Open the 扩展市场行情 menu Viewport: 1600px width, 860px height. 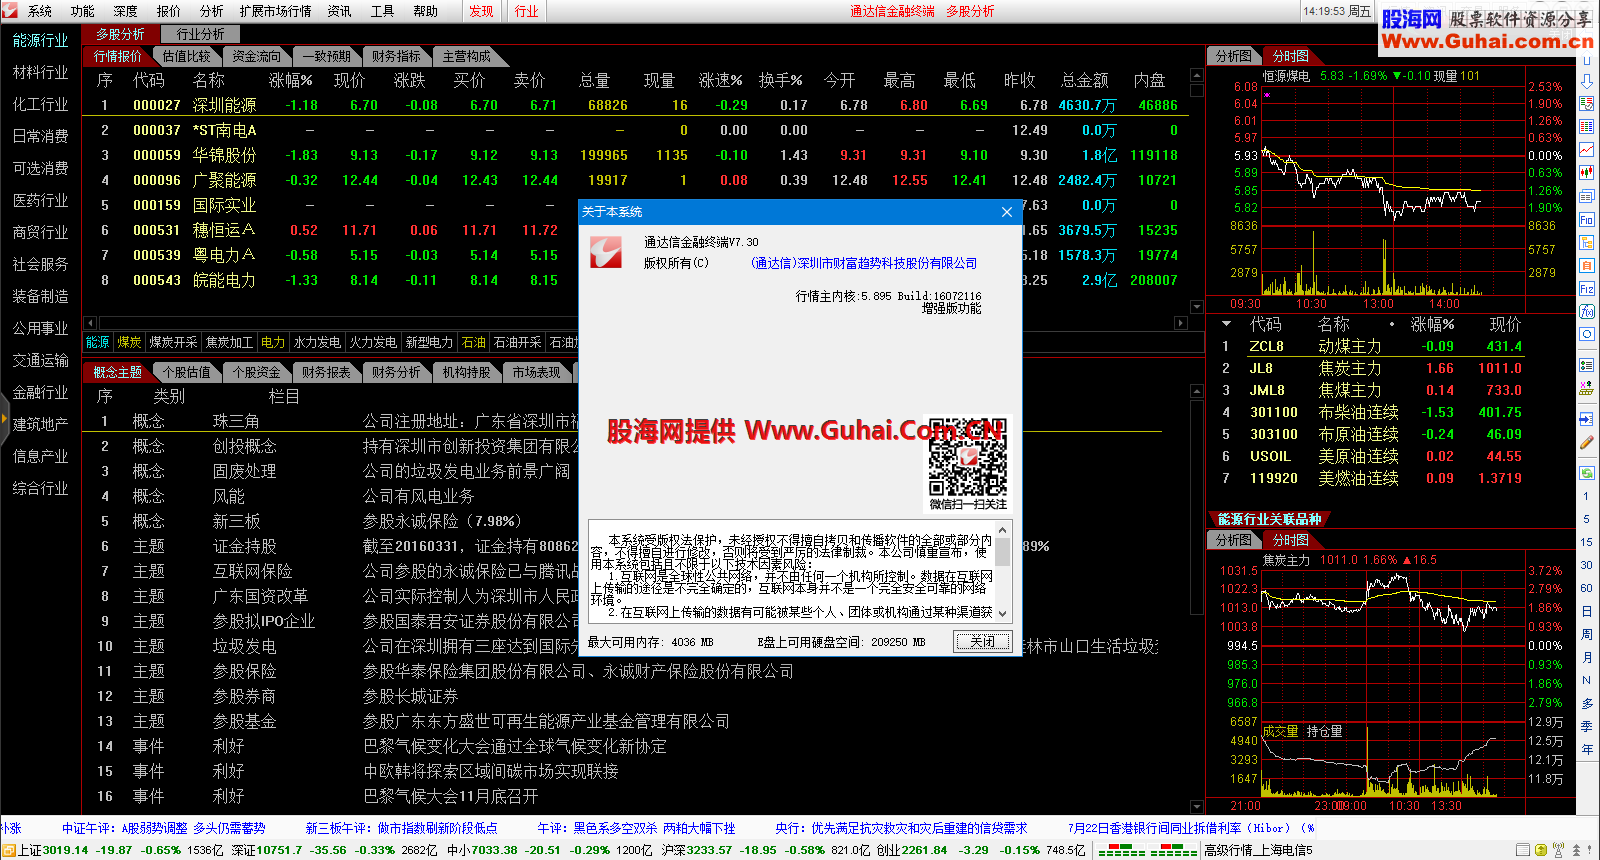(x=276, y=11)
